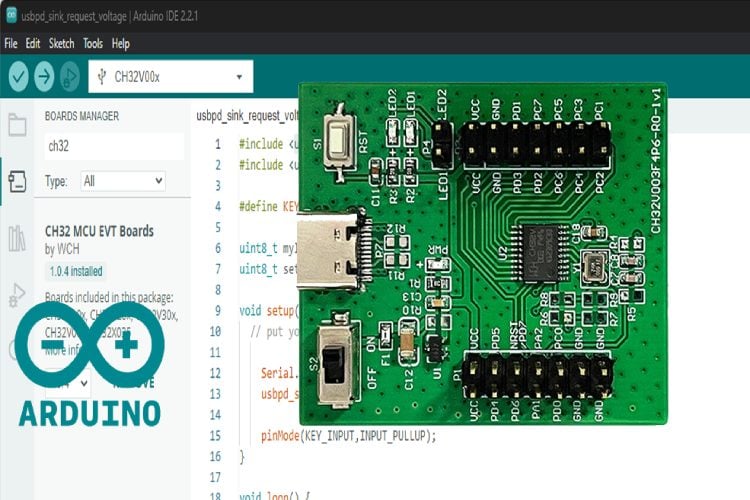Open the Help menu
The height and width of the screenshot is (500, 750).
pyautogui.click(x=121, y=44)
